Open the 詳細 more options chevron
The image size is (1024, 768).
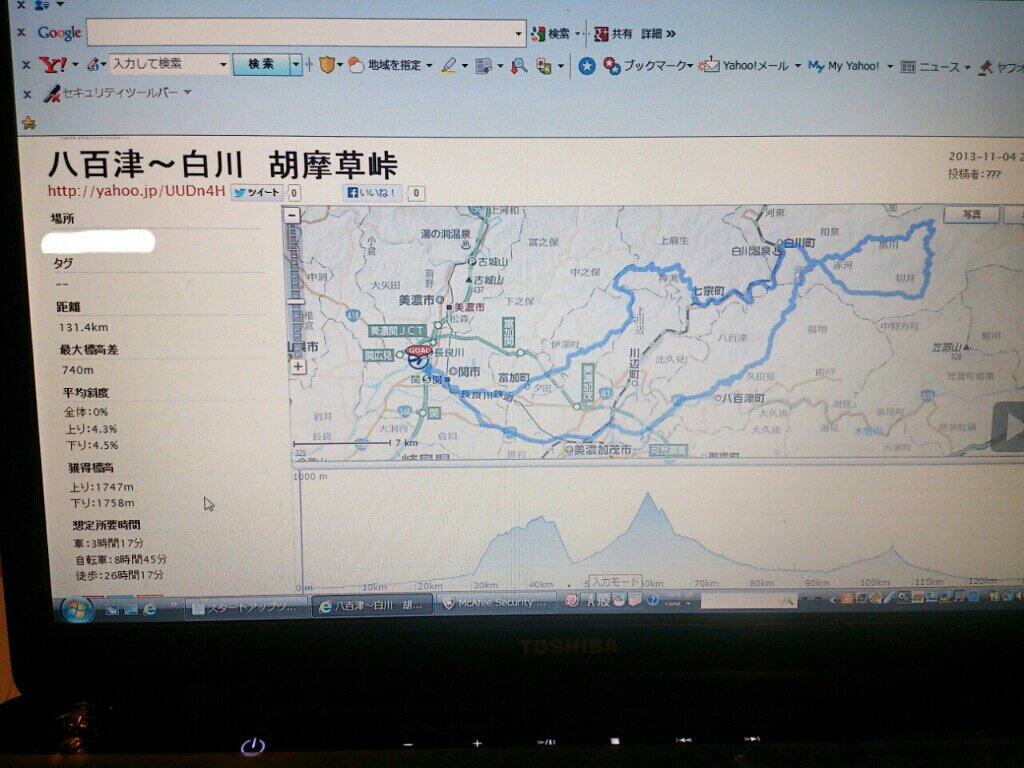pyautogui.click(x=658, y=33)
